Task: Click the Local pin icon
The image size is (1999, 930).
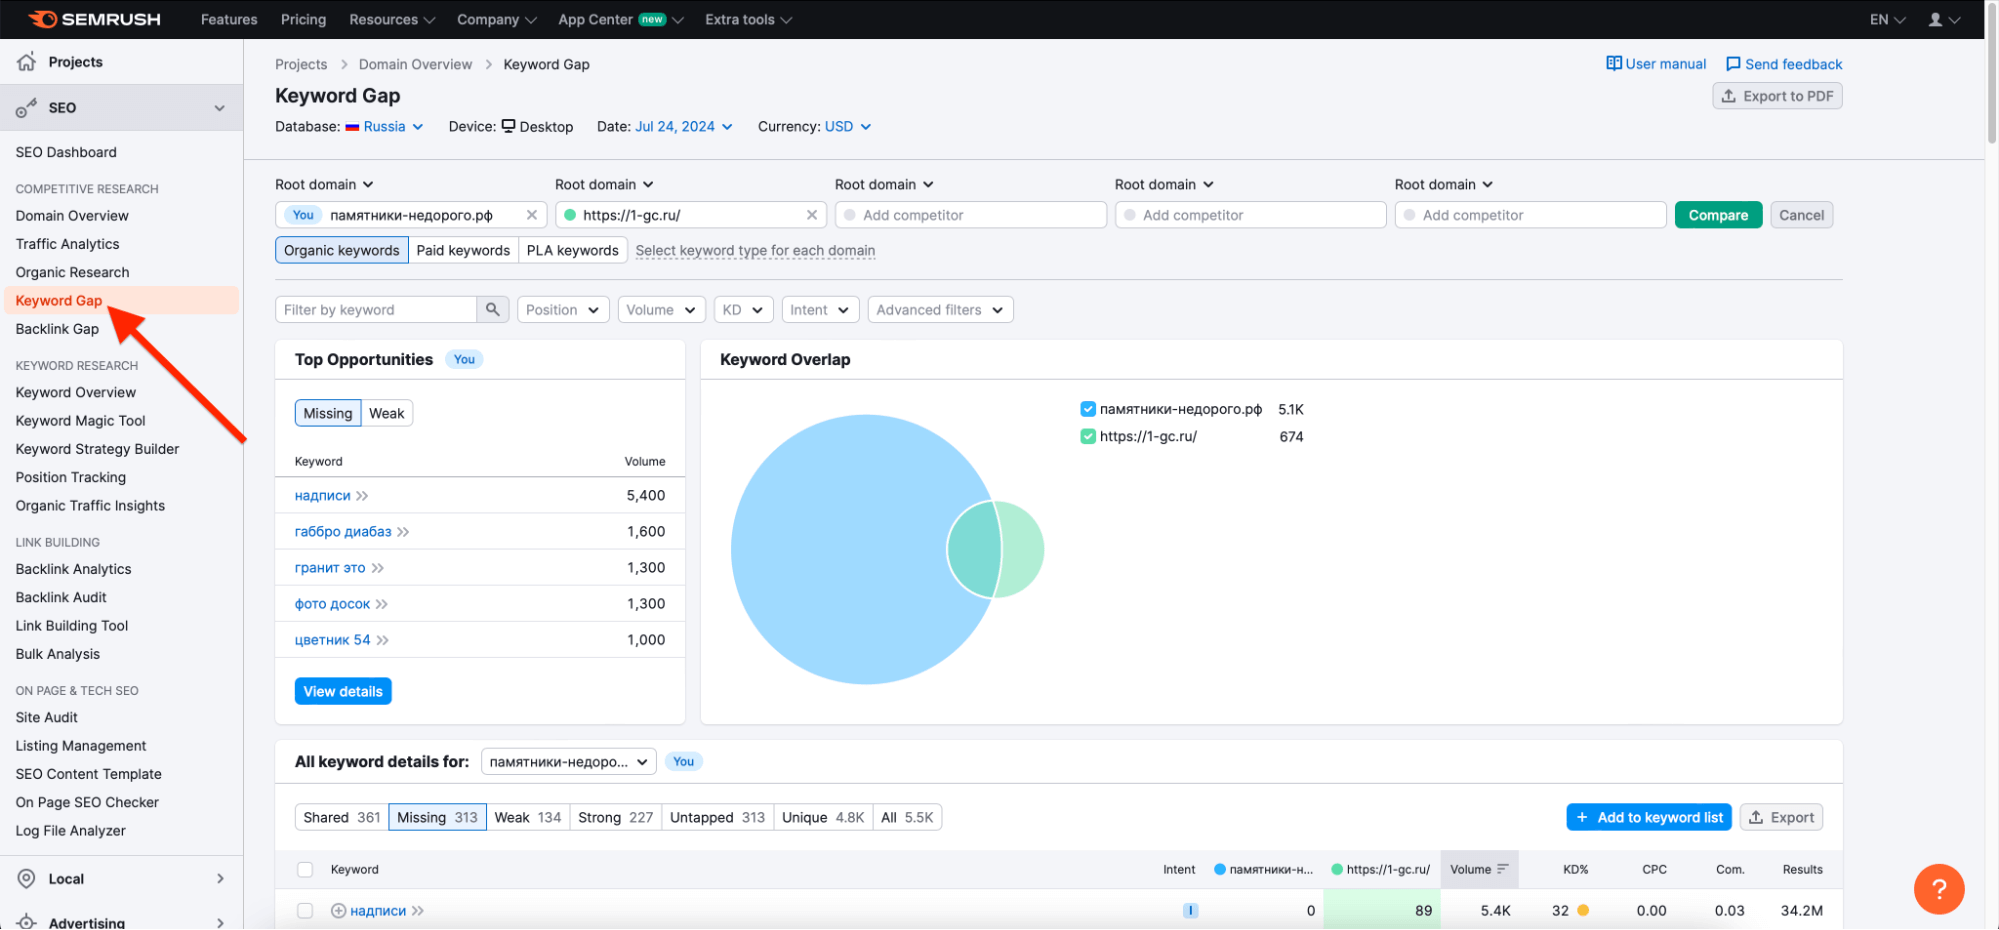Action: pyautogui.click(x=27, y=879)
